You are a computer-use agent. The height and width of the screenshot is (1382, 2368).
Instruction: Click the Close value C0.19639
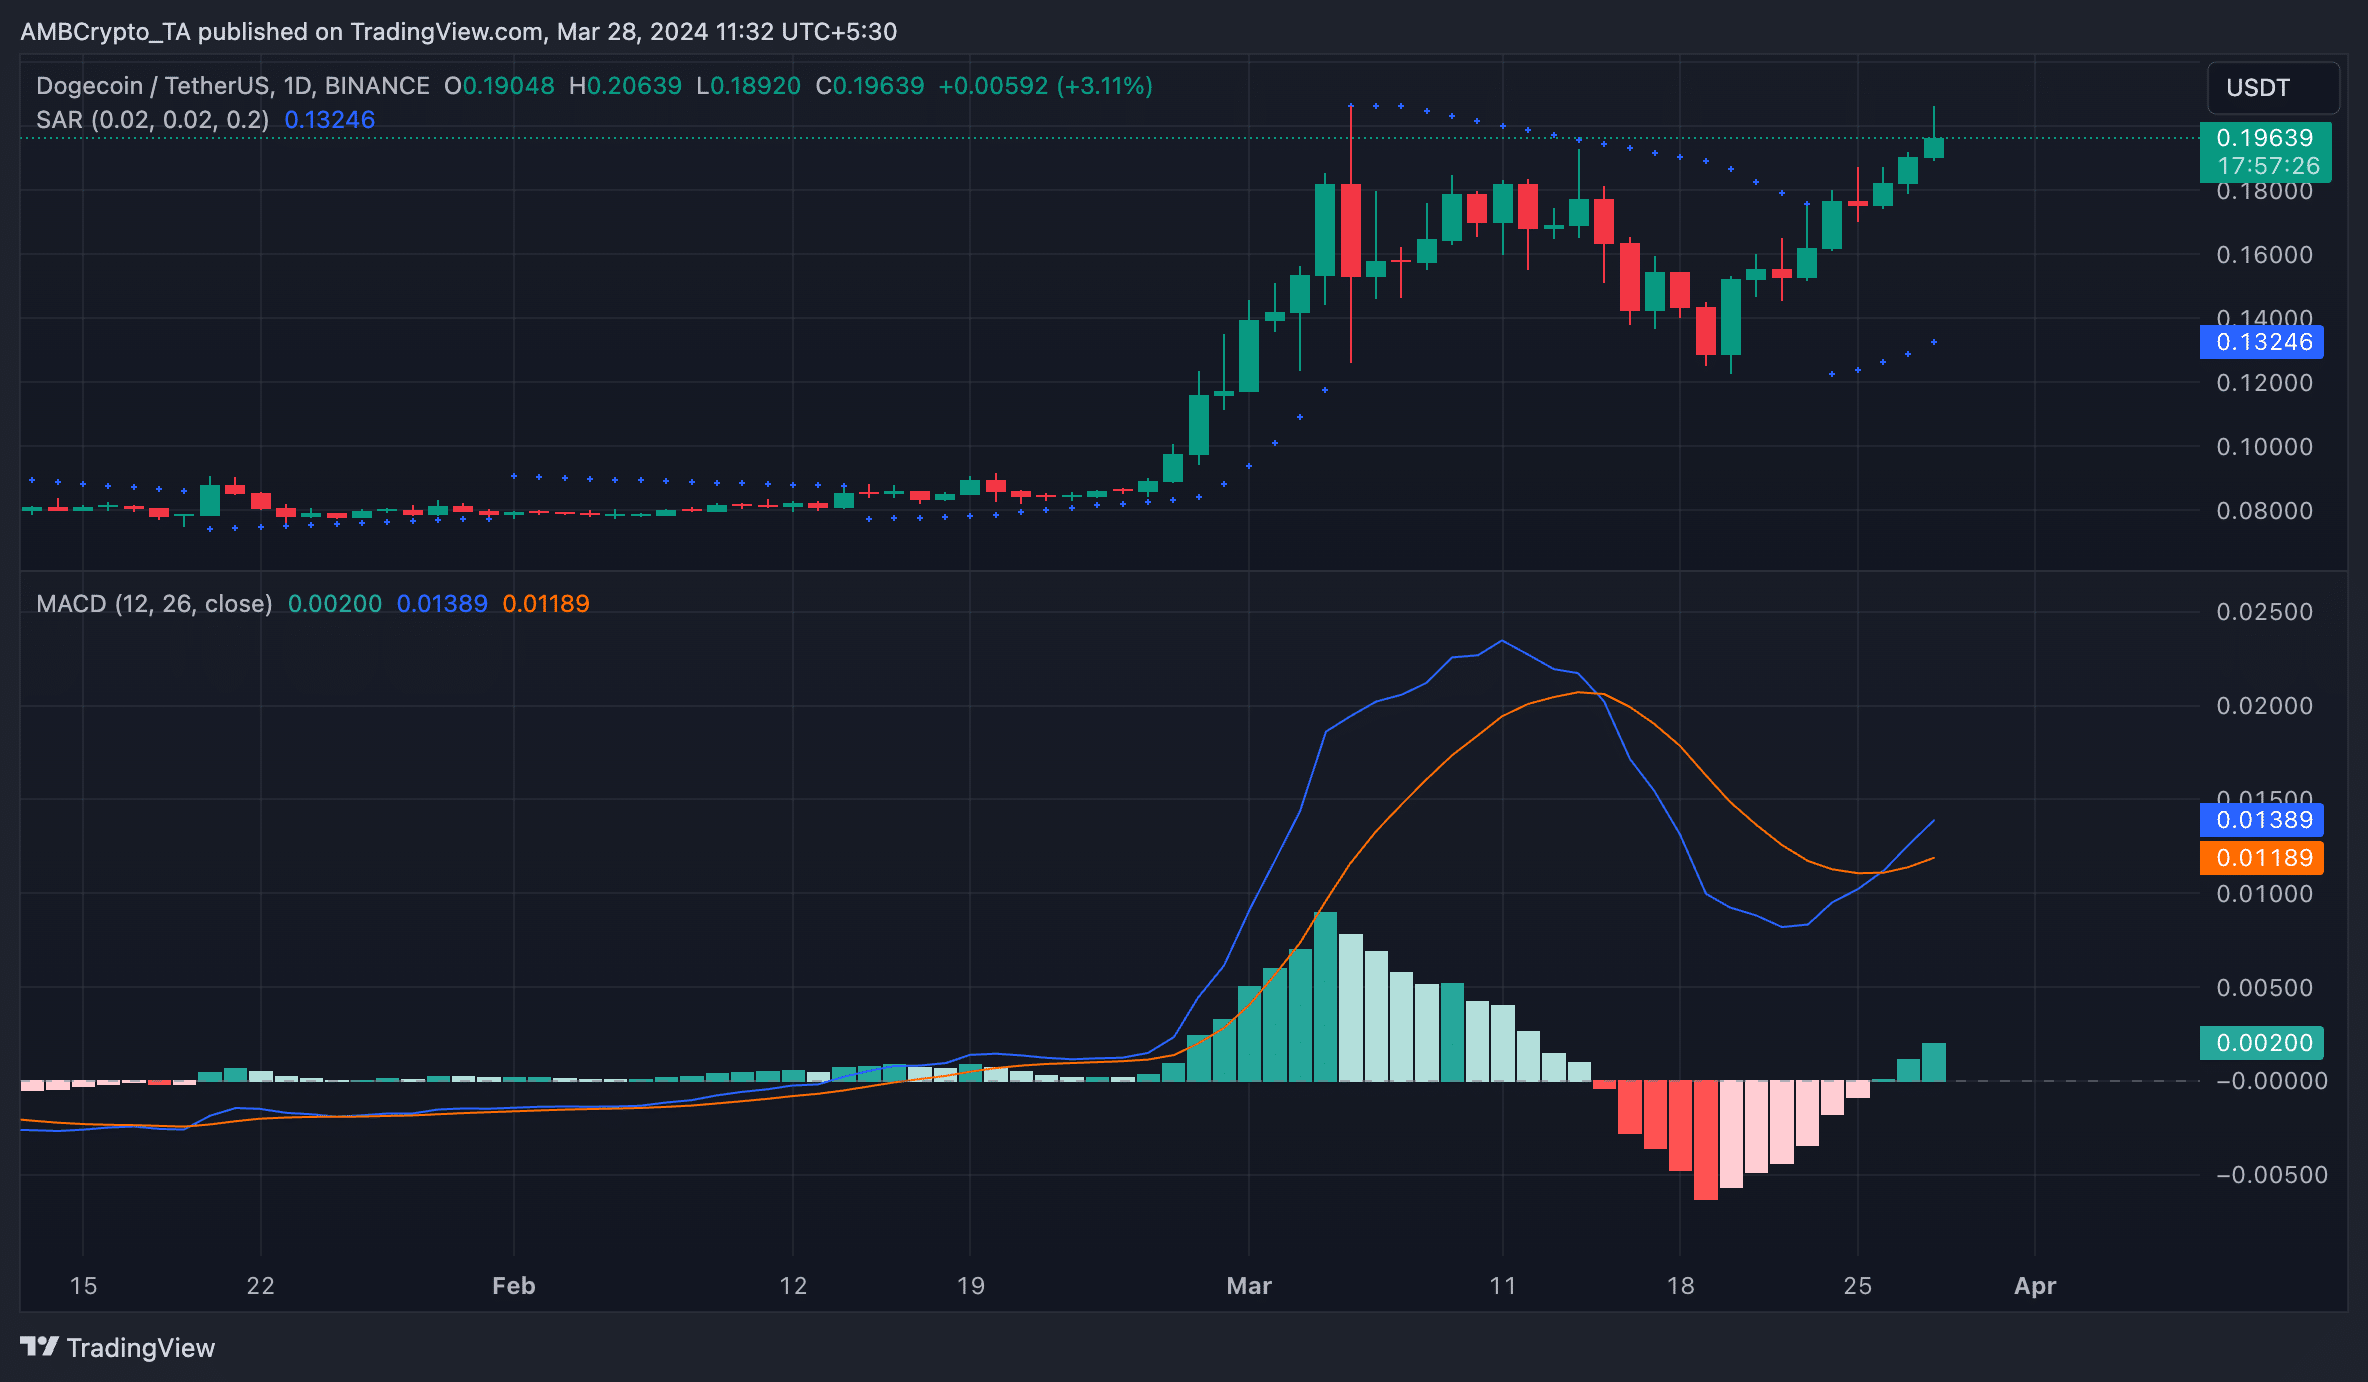coord(870,86)
